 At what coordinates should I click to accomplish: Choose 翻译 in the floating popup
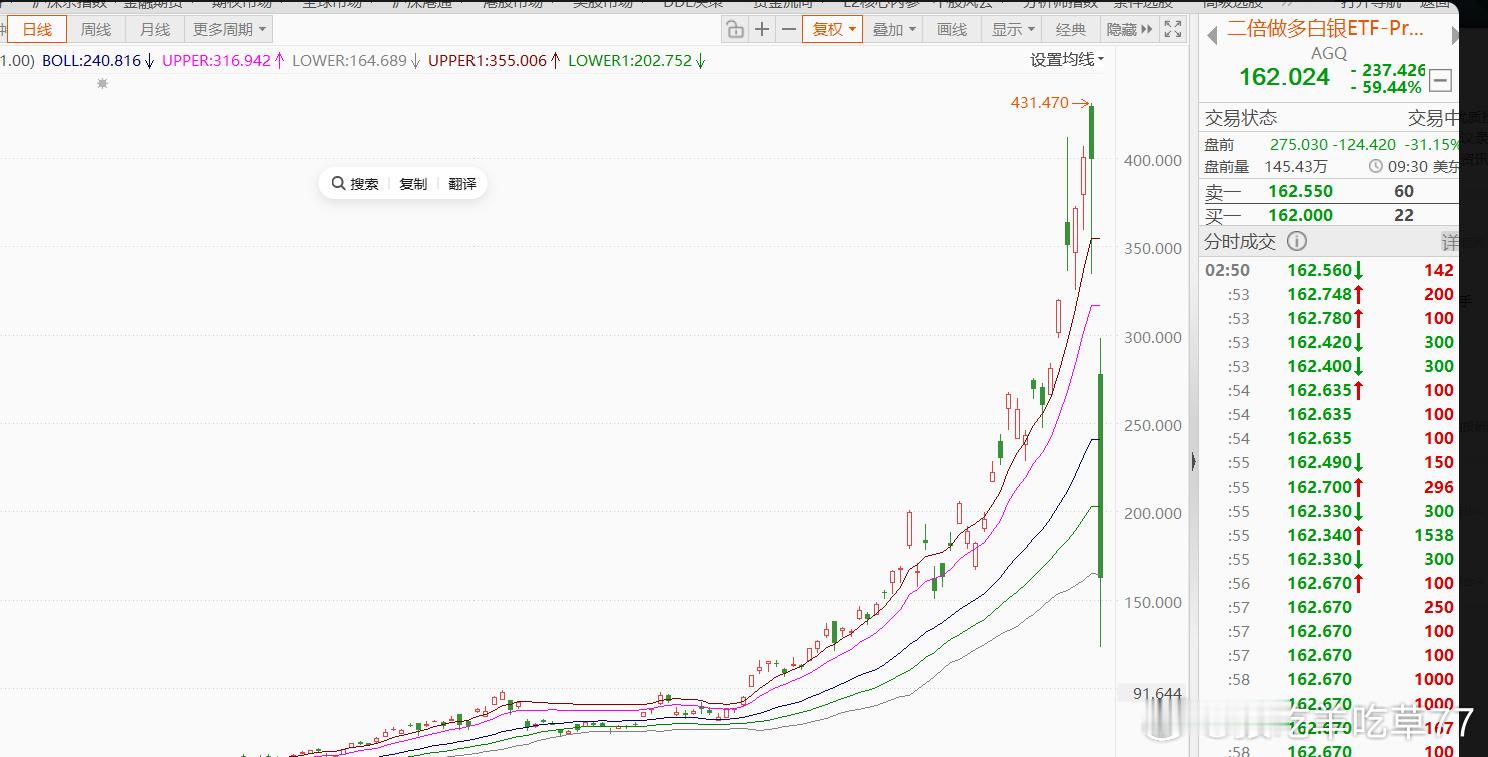point(462,184)
